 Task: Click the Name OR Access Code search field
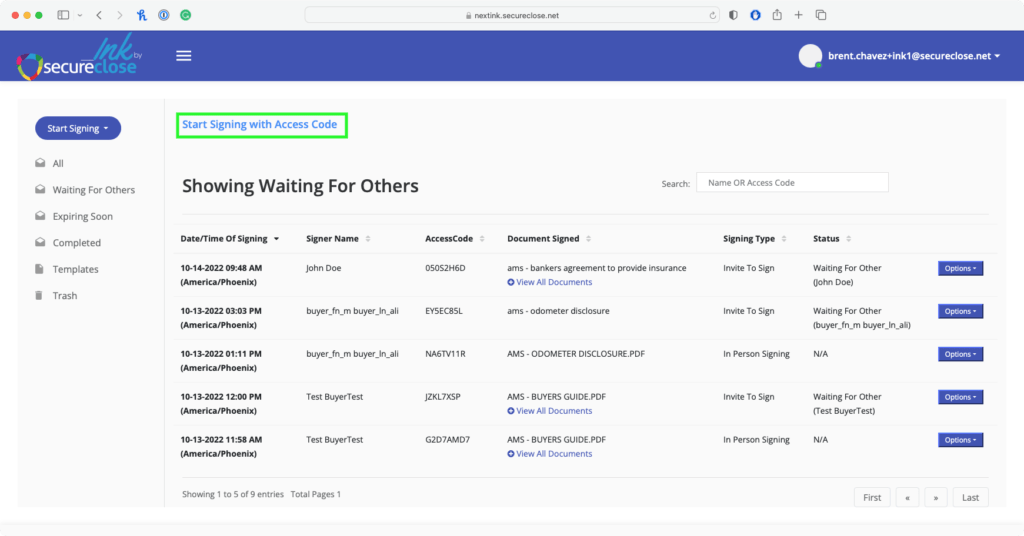(x=792, y=183)
